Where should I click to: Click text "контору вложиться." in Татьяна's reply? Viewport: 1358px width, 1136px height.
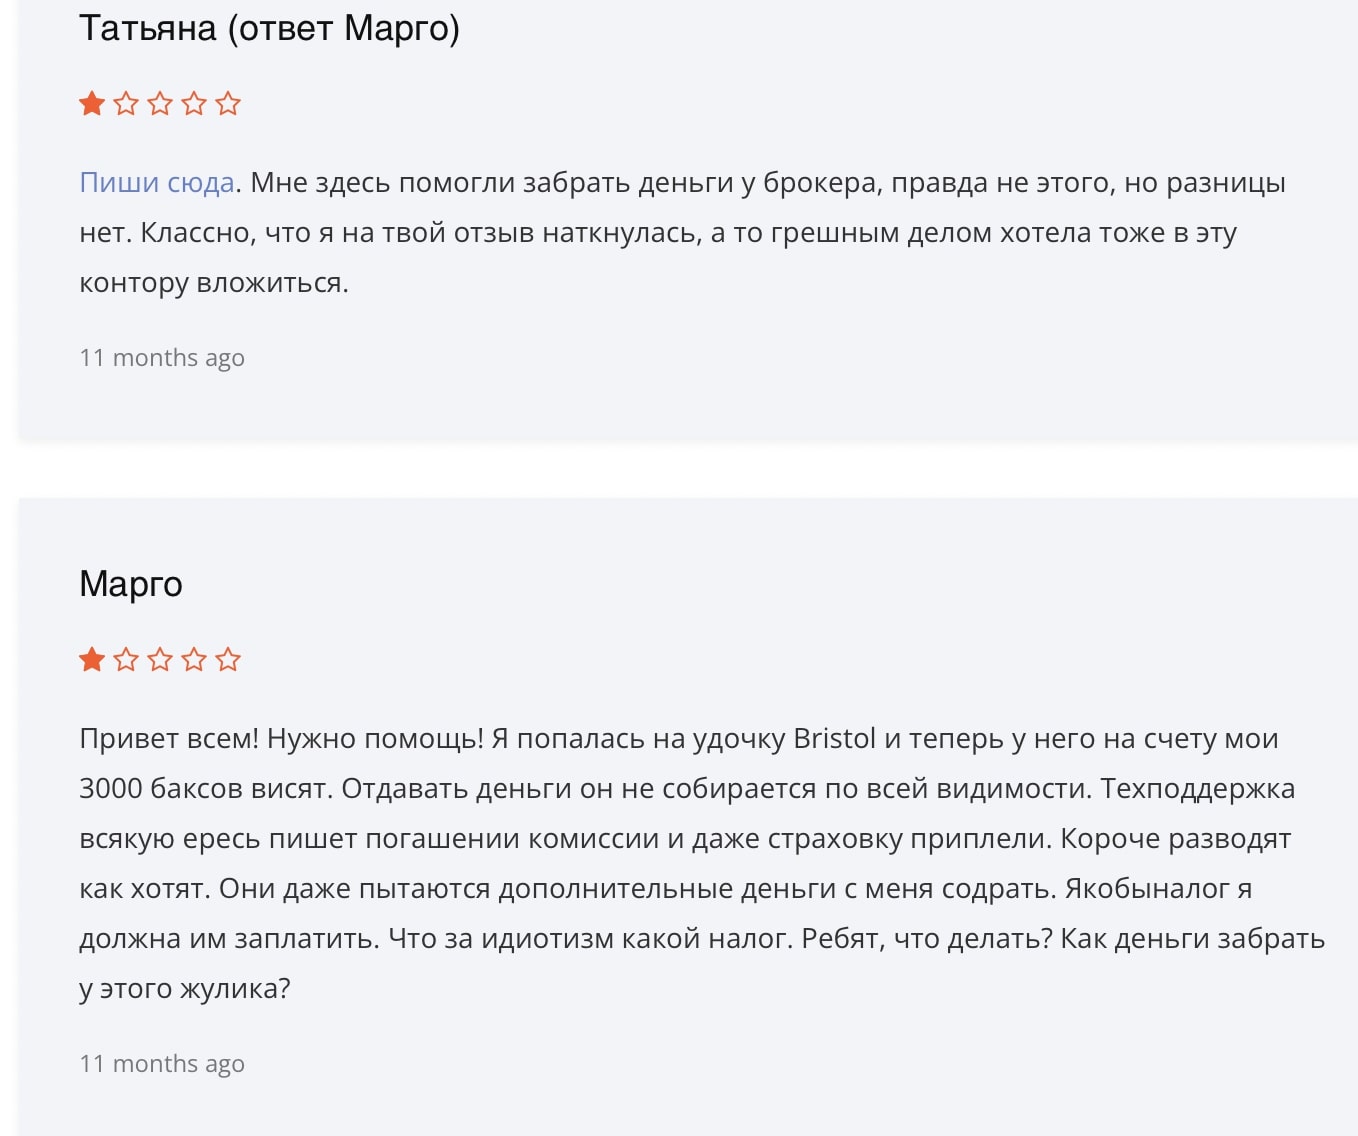click(x=214, y=283)
